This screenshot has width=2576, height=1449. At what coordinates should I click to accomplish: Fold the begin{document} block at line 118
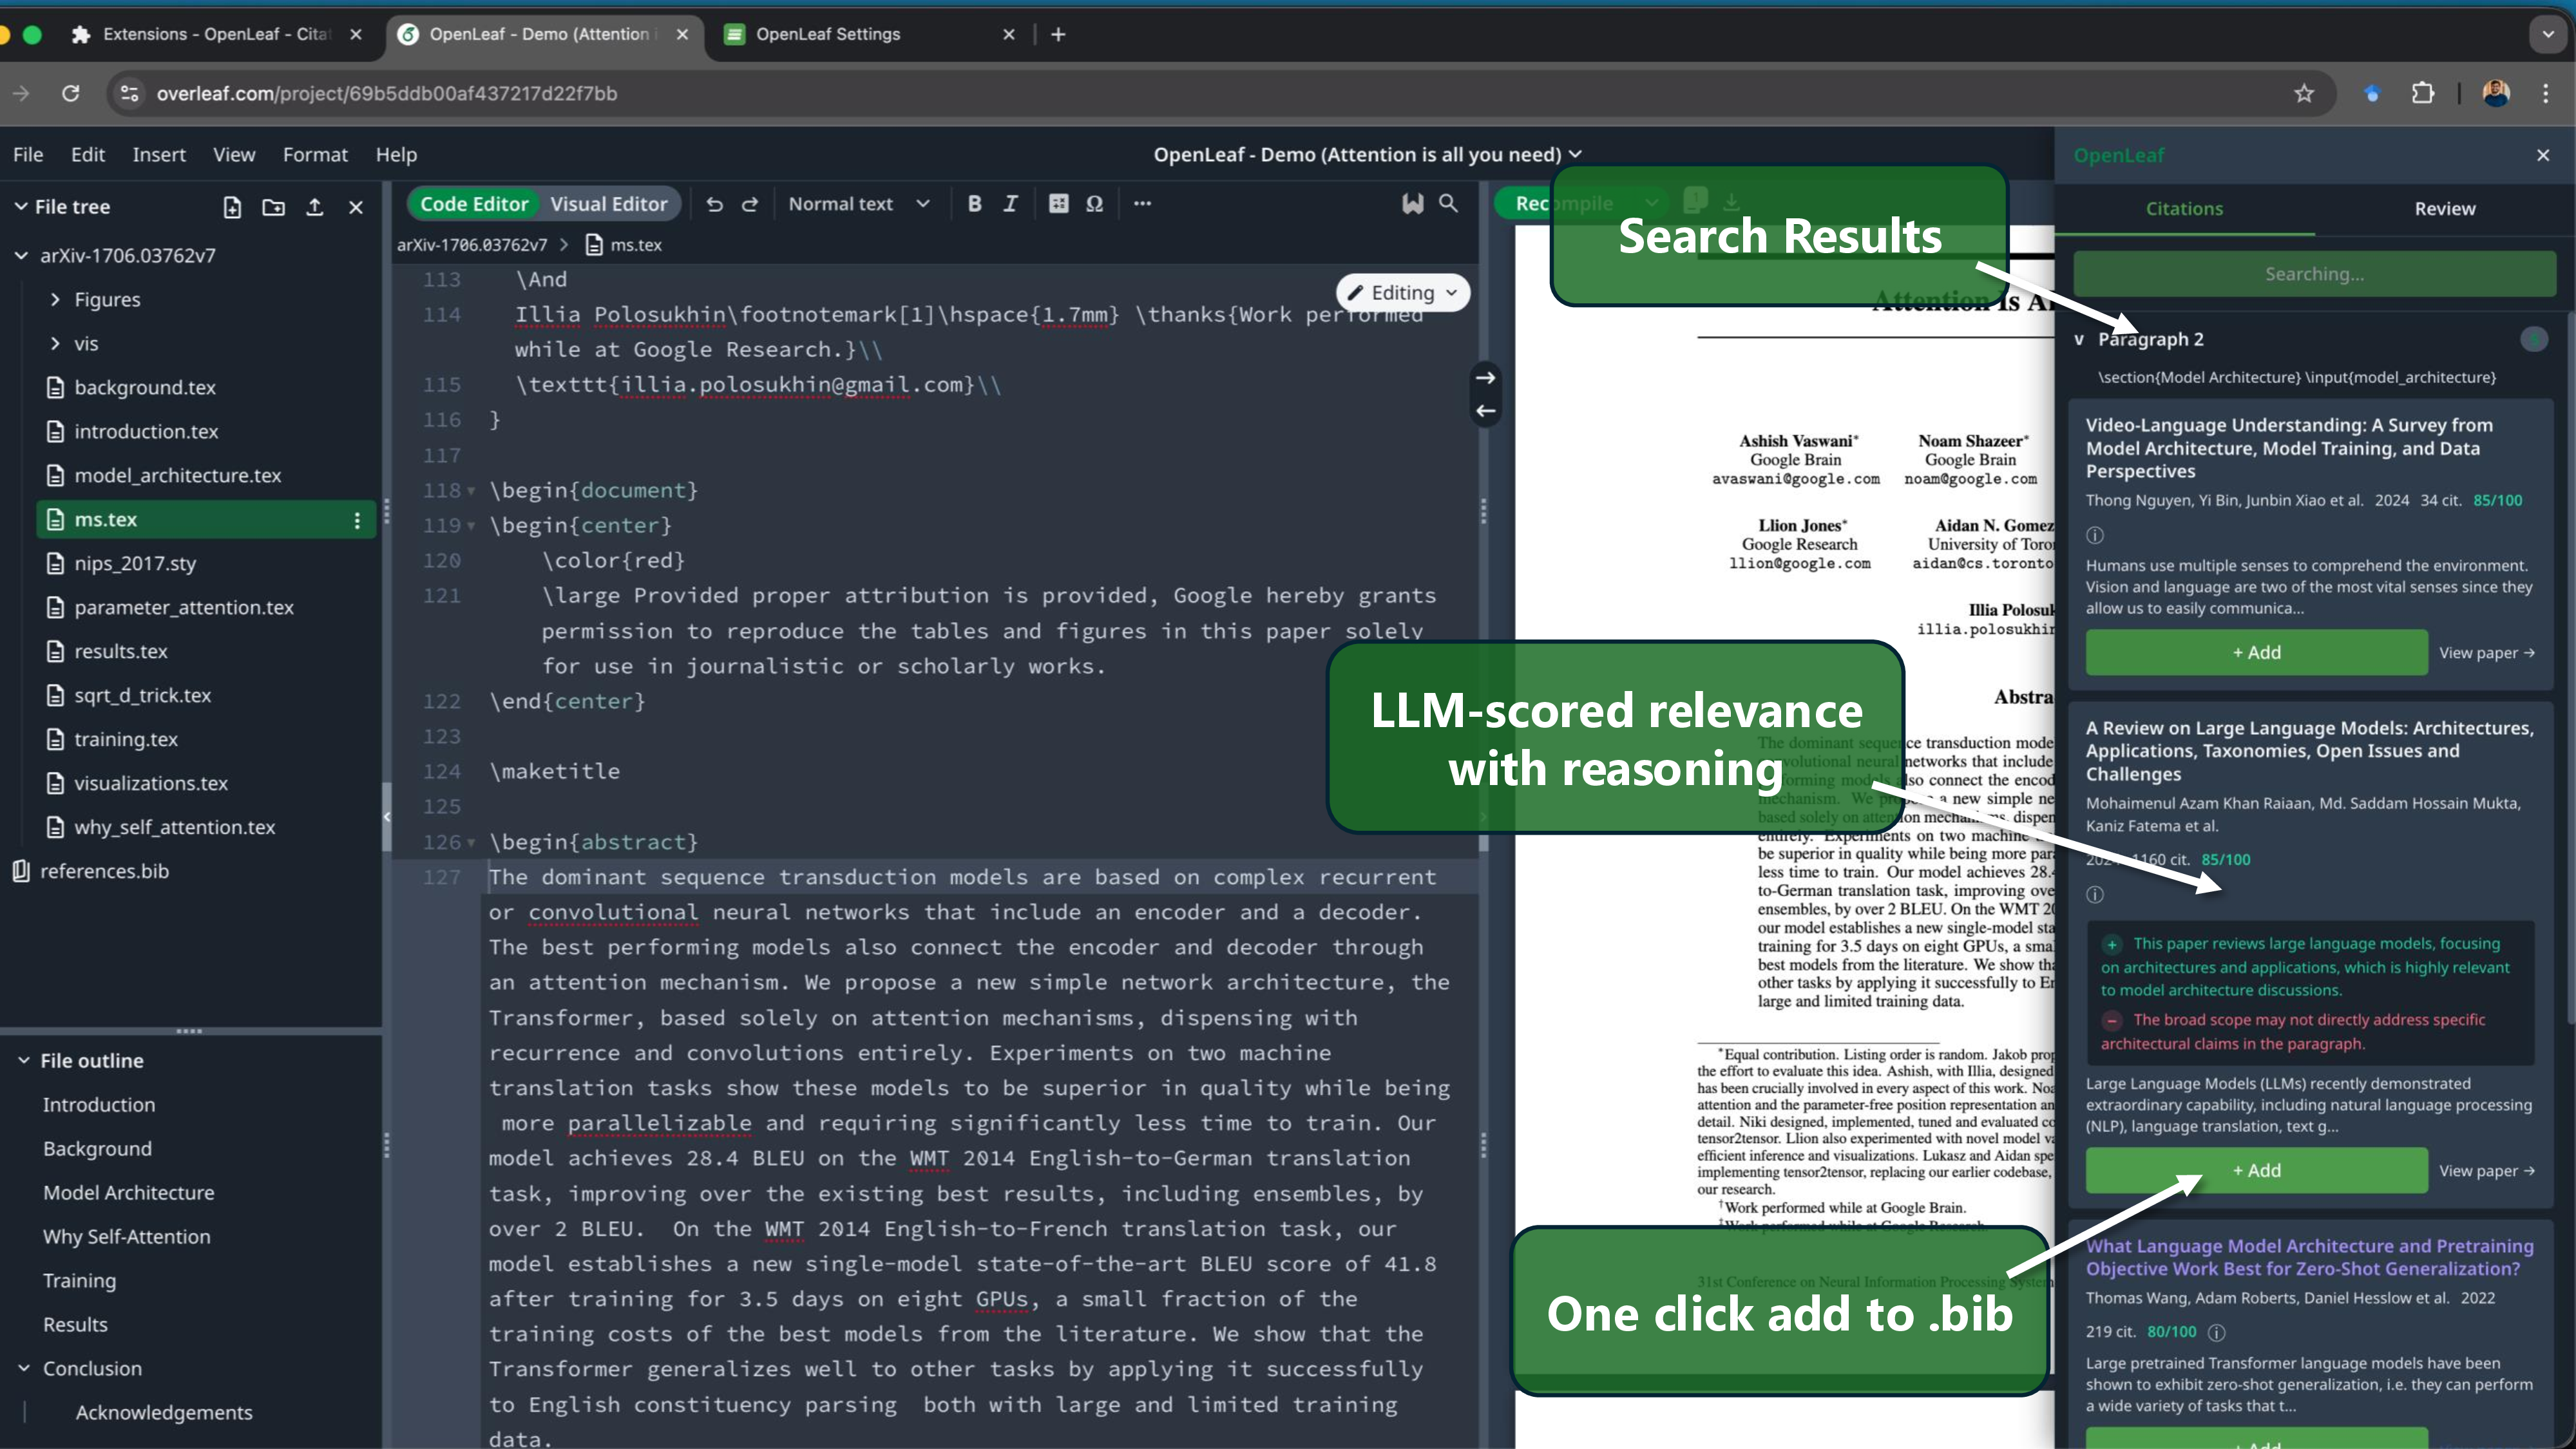pyautogui.click(x=471, y=491)
